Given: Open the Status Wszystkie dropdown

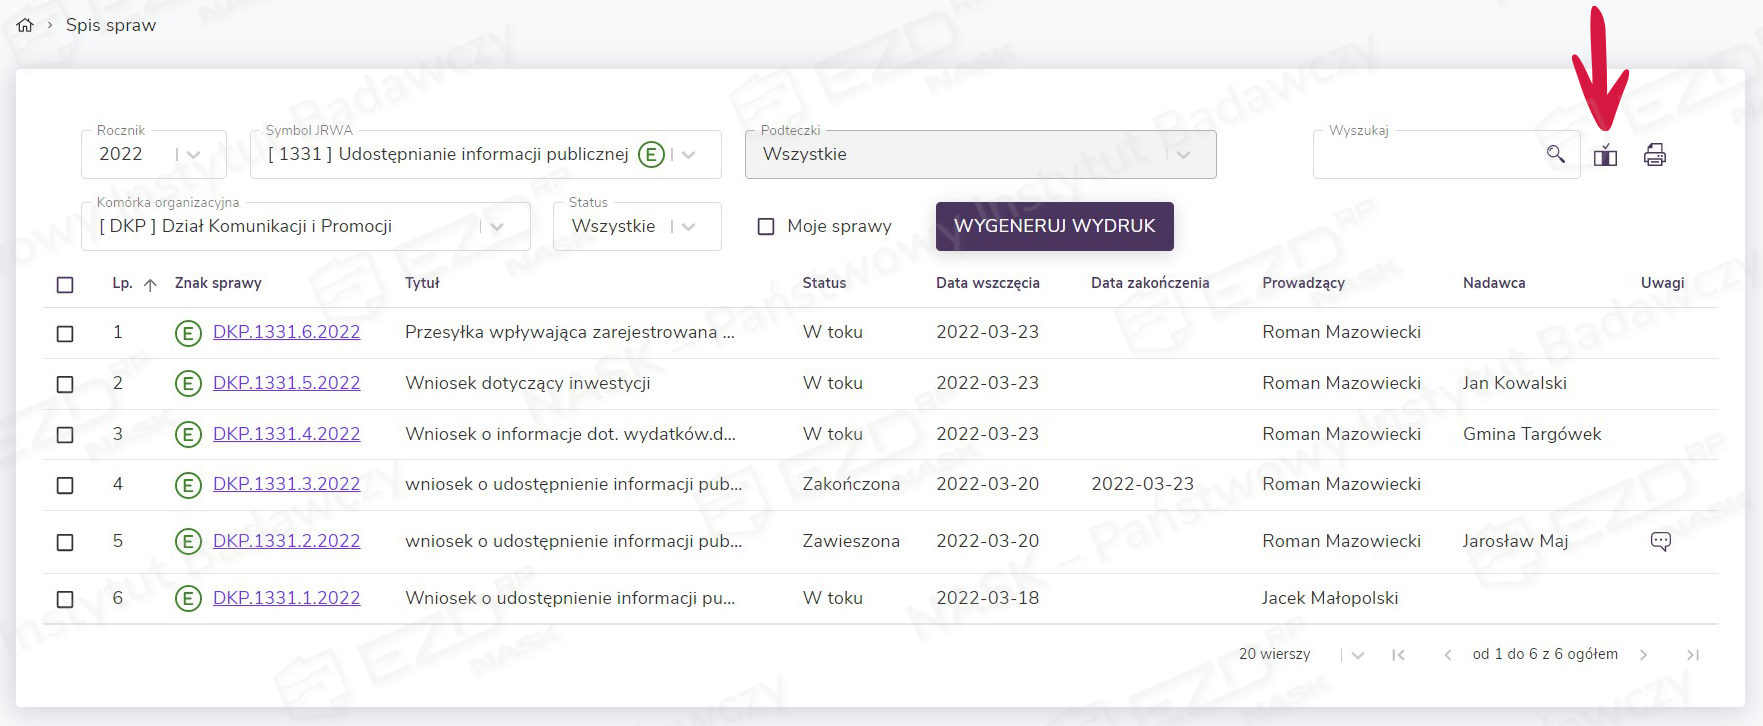Looking at the screenshot, I should tap(688, 227).
